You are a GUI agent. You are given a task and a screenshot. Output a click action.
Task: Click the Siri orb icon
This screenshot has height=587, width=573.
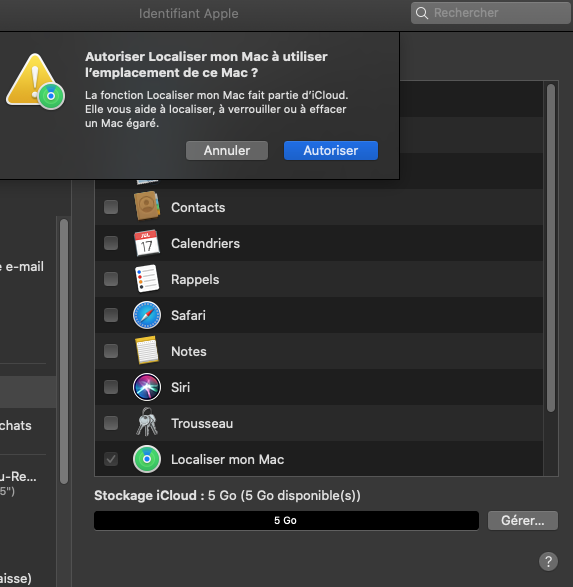pyautogui.click(x=147, y=387)
